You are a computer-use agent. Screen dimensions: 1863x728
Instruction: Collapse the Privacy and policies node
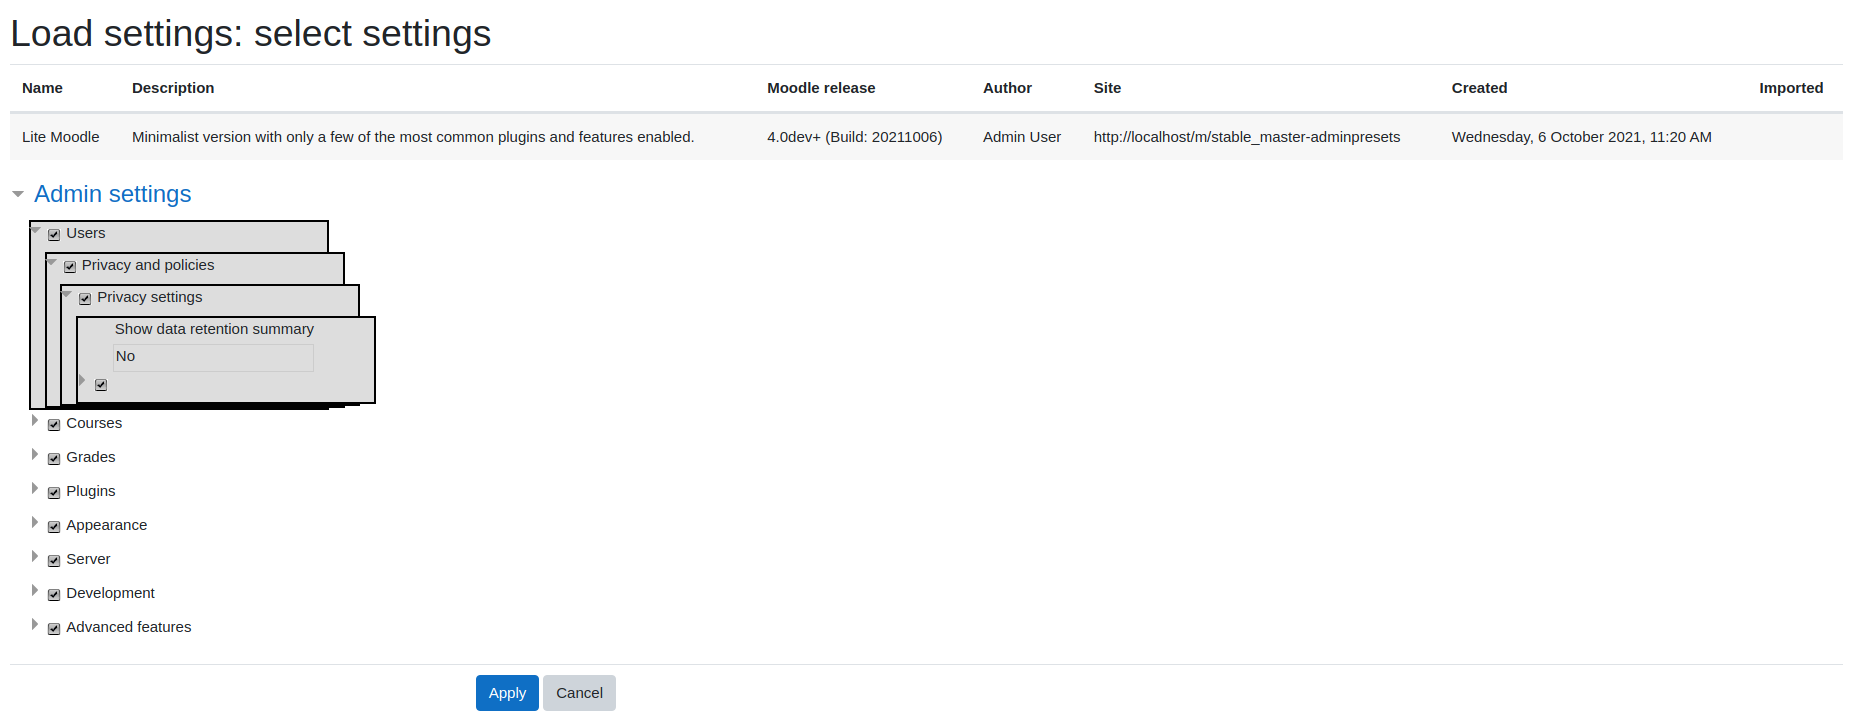click(52, 262)
